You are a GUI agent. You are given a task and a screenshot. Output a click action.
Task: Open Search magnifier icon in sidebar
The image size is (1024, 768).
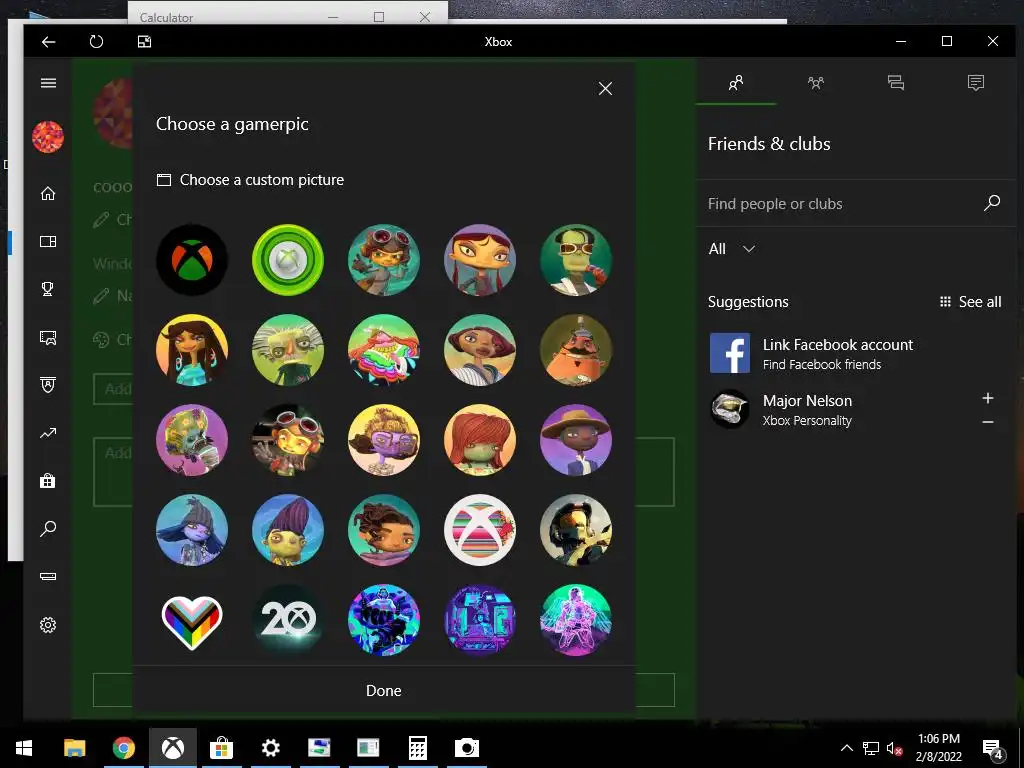click(x=48, y=528)
